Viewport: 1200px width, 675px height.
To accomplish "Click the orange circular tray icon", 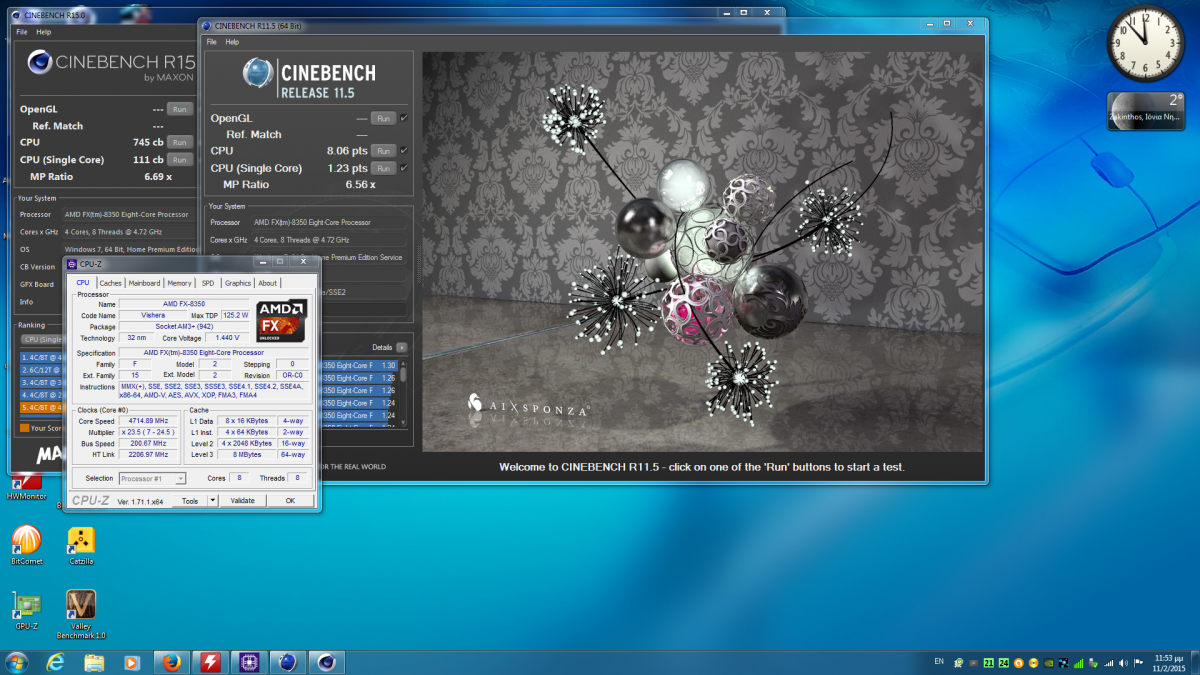I will (1019, 662).
